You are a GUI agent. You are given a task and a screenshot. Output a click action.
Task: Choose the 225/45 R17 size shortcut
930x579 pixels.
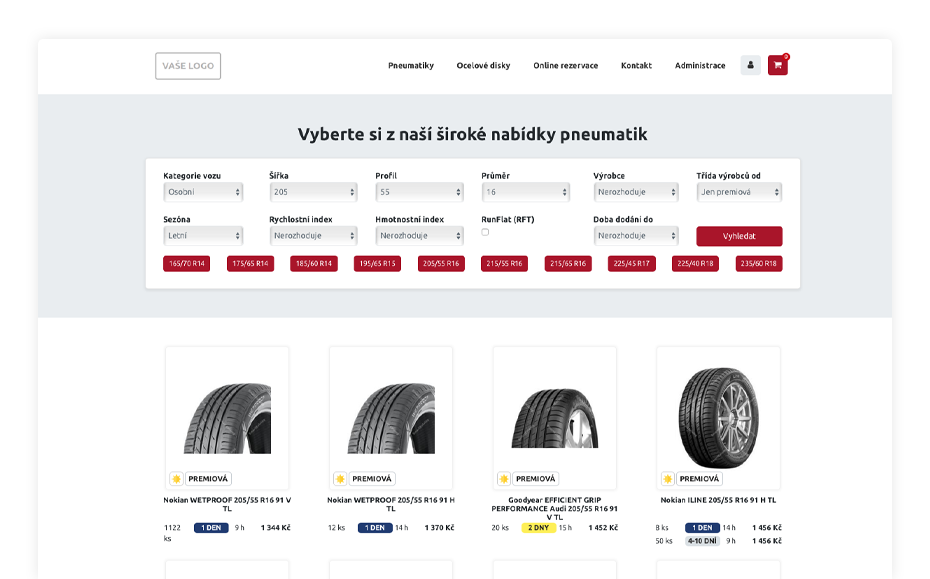tap(631, 264)
